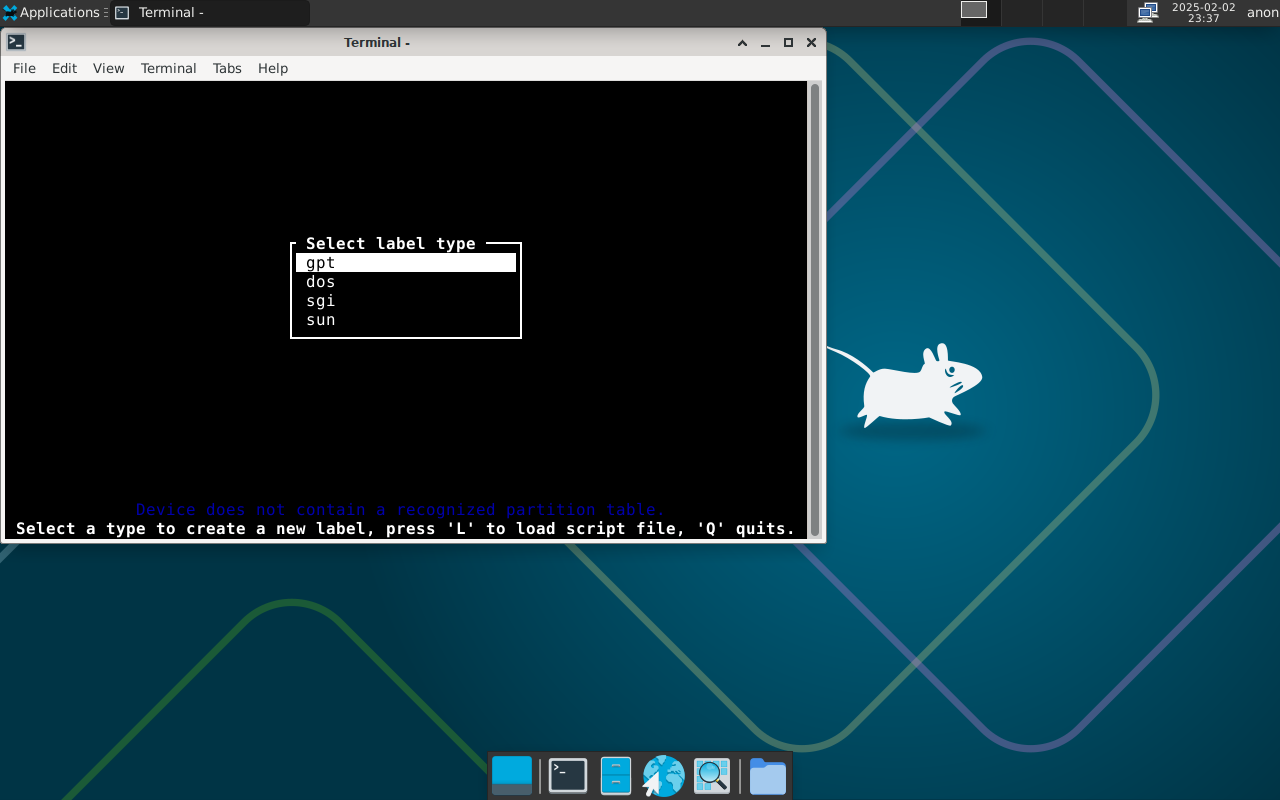Click the terminal vertical scrollbar
Viewport: 1280px width, 800px height.
(x=815, y=310)
